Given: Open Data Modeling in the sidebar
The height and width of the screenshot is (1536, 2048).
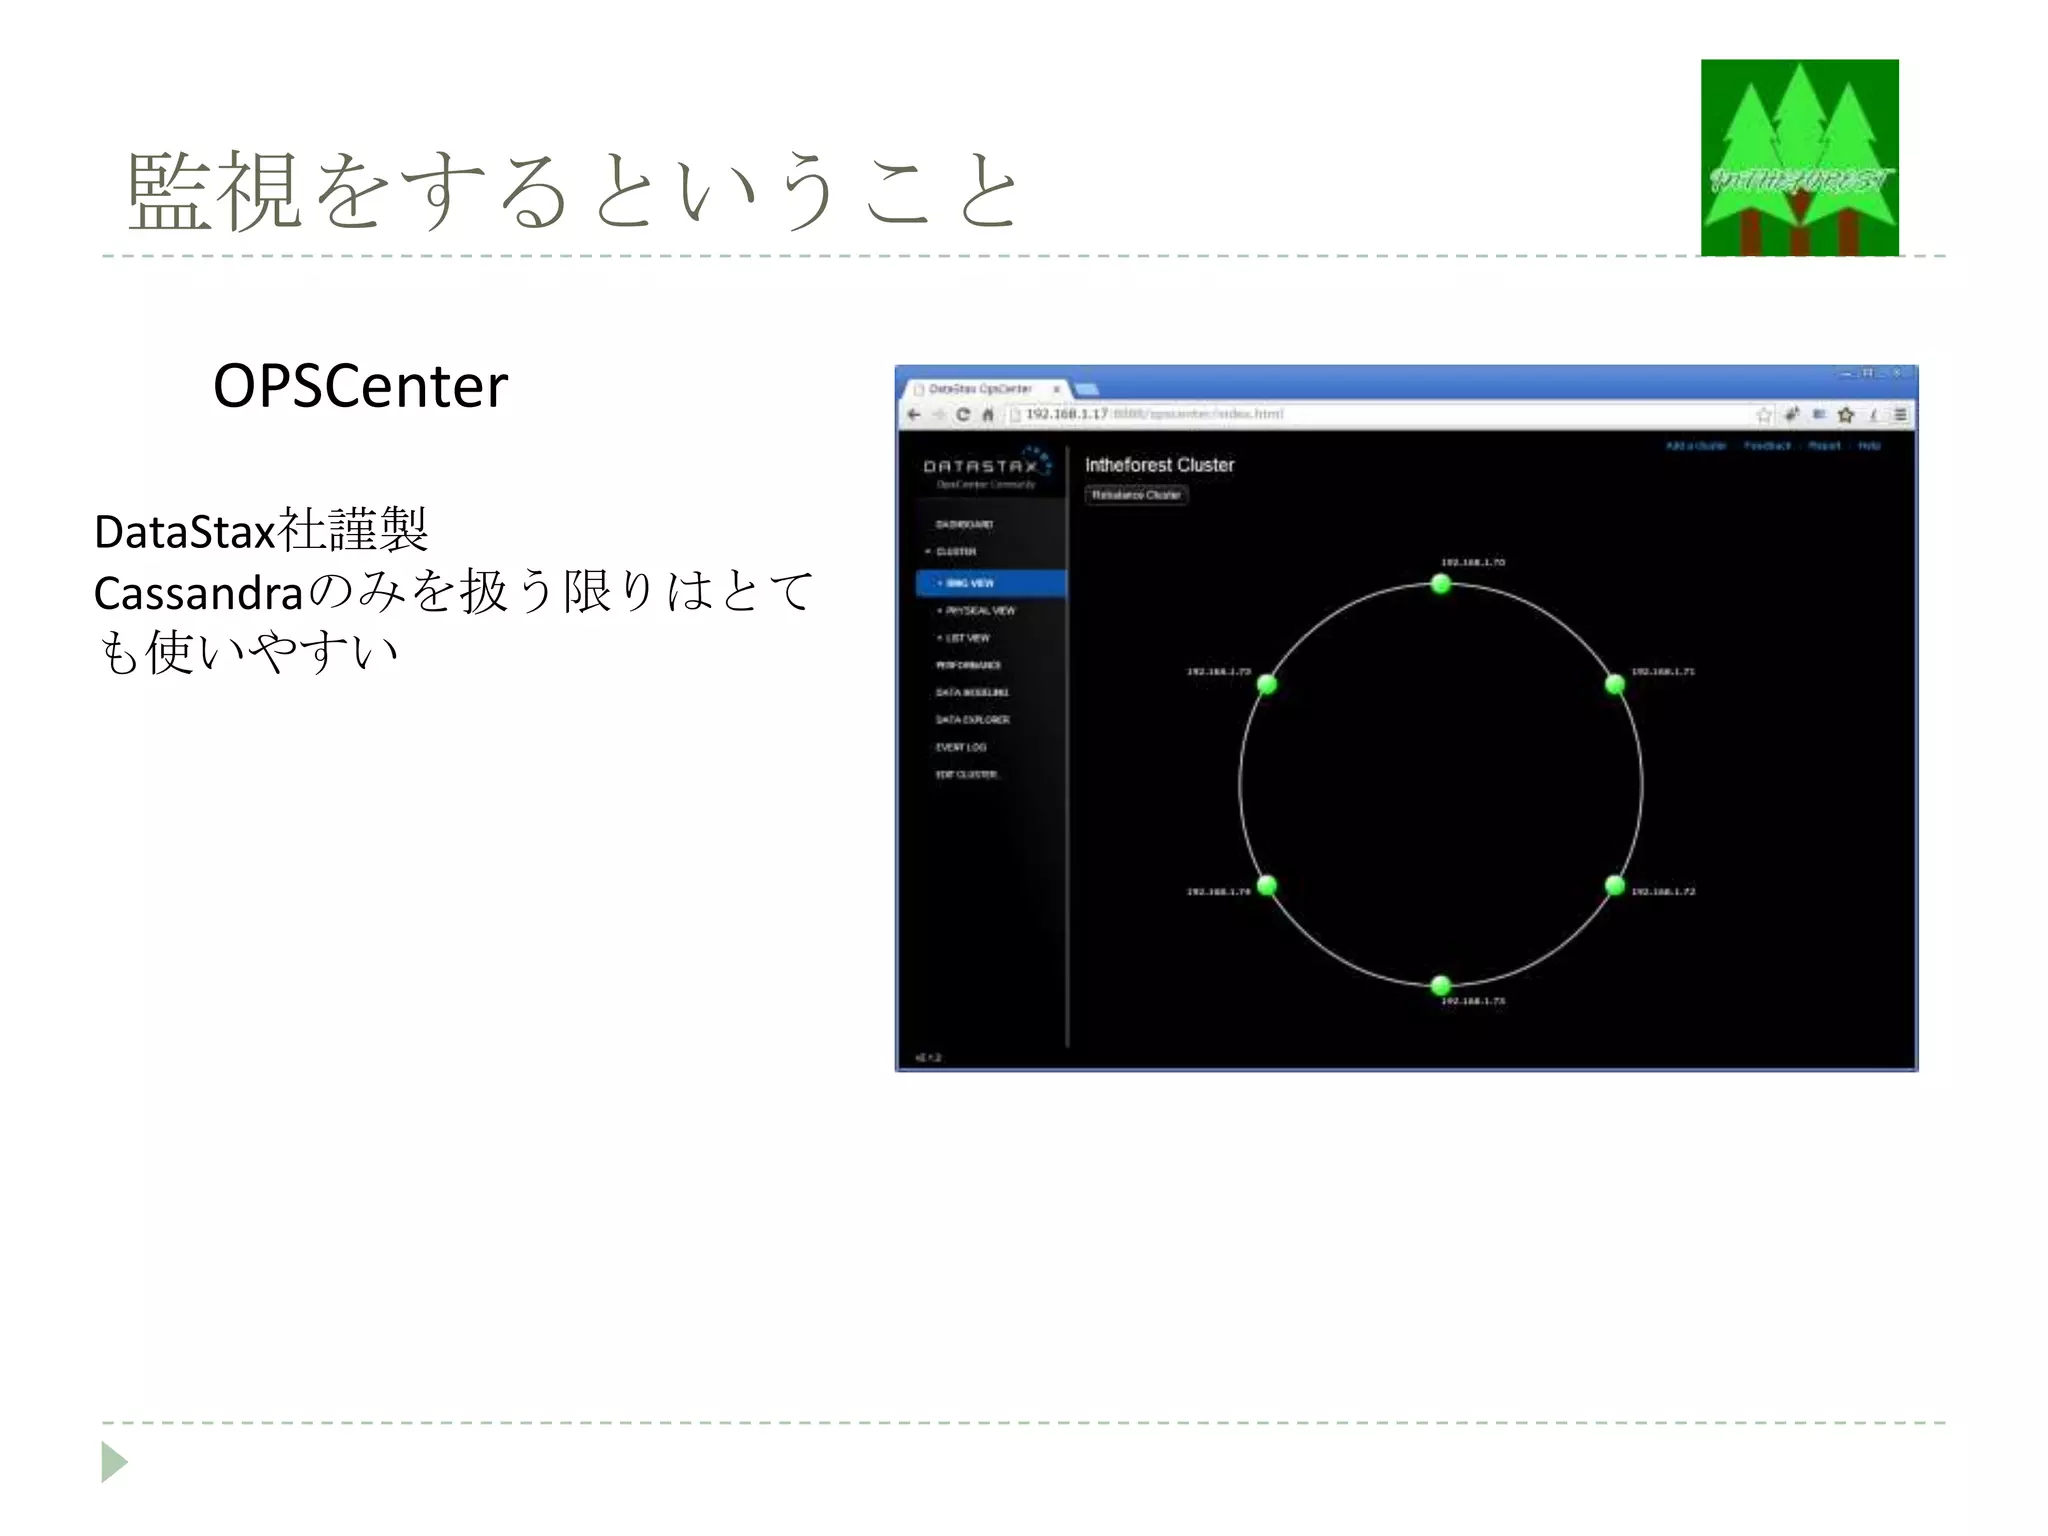Looking at the screenshot, I should [972, 692].
